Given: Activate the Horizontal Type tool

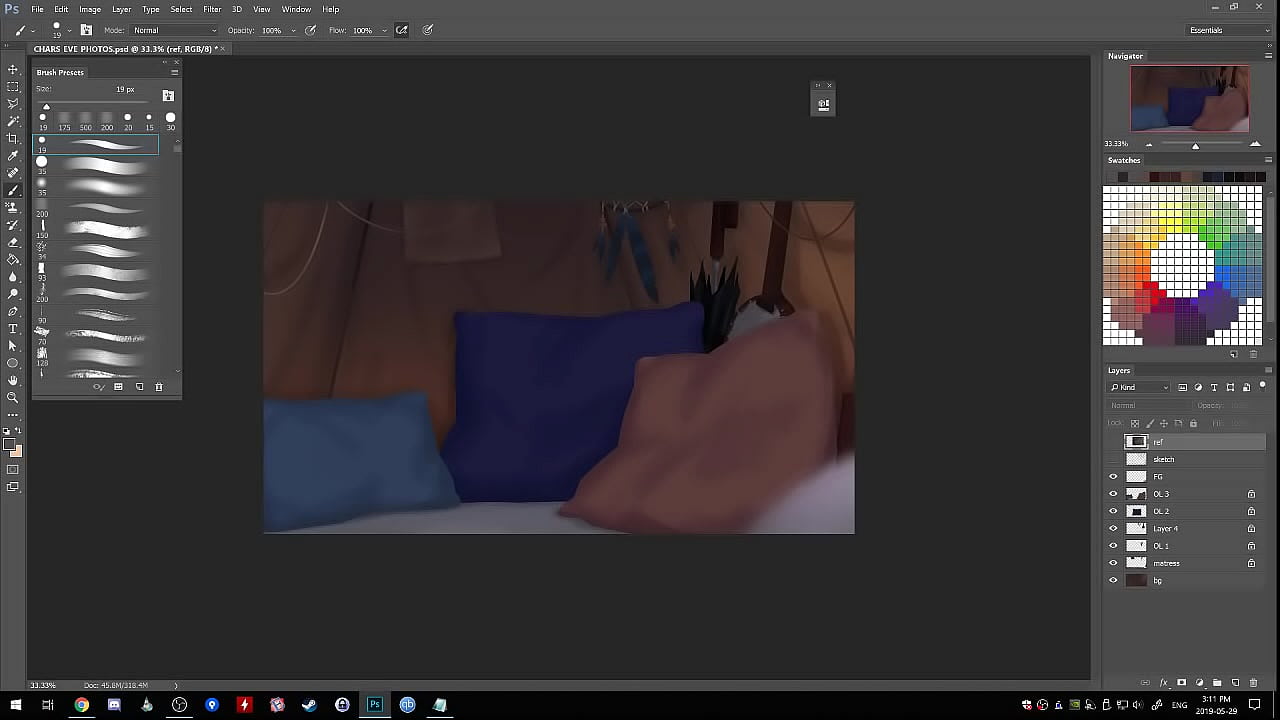Looking at the screenshot, I should click(13, 328).
